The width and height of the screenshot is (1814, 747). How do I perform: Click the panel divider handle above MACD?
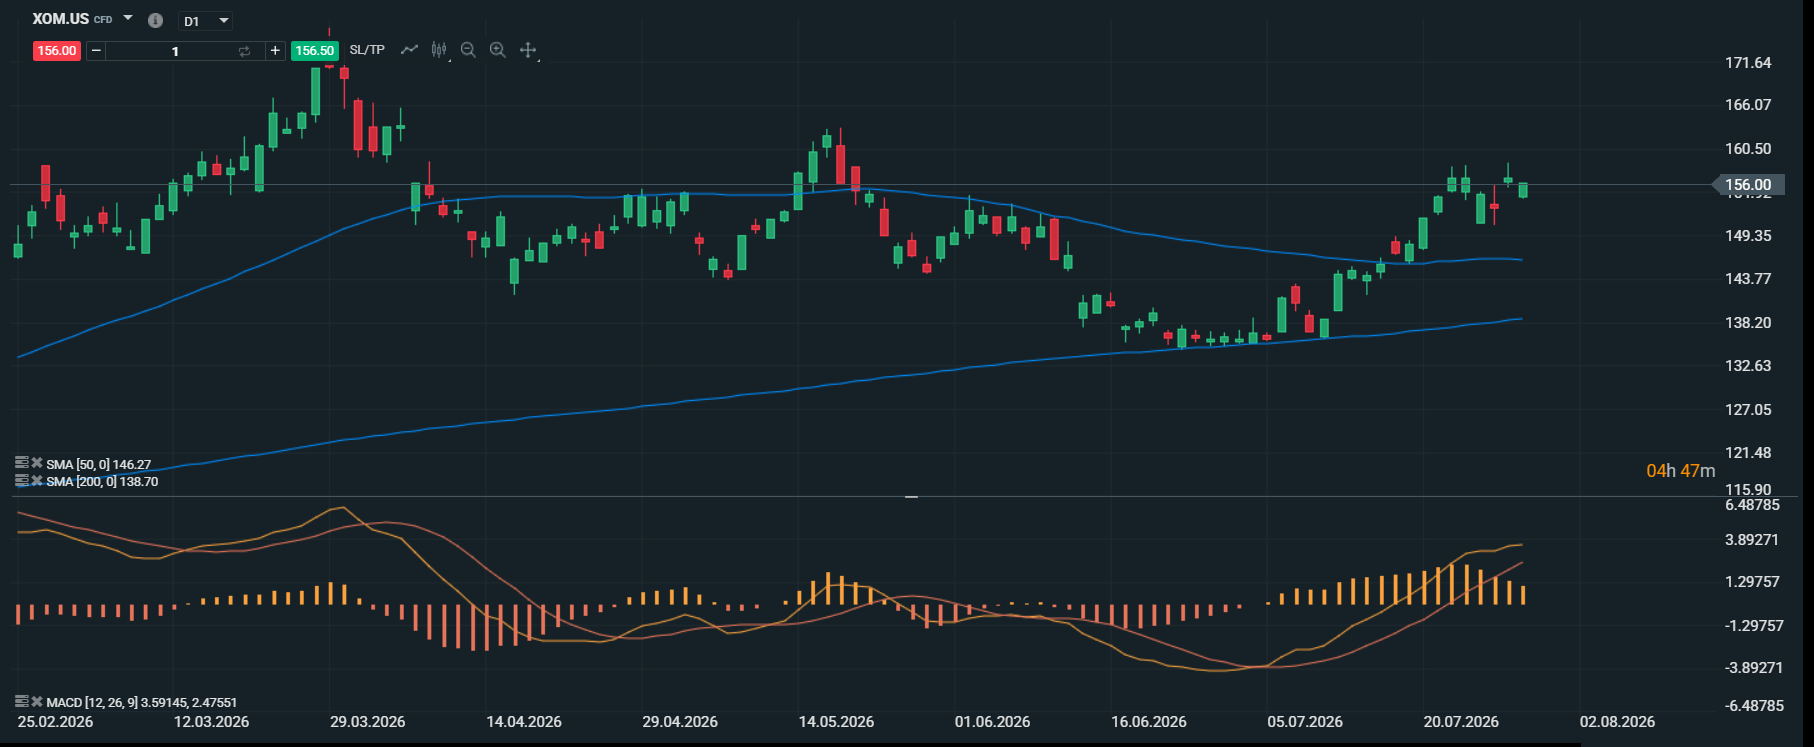click(x=911, y=496)
